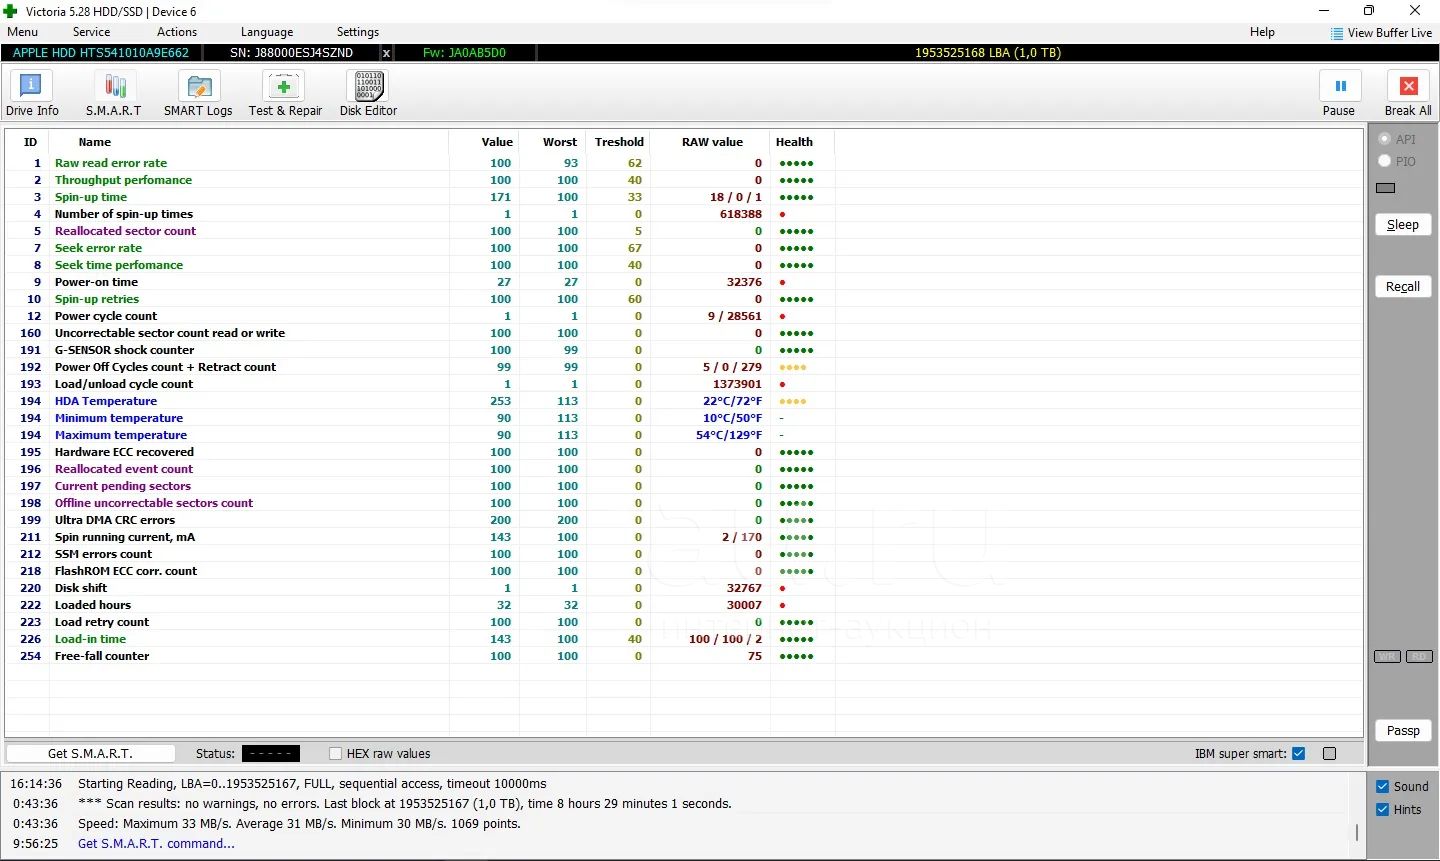Click the RAW value column header
Viewport: 1440px width, 861px height.
712,142
